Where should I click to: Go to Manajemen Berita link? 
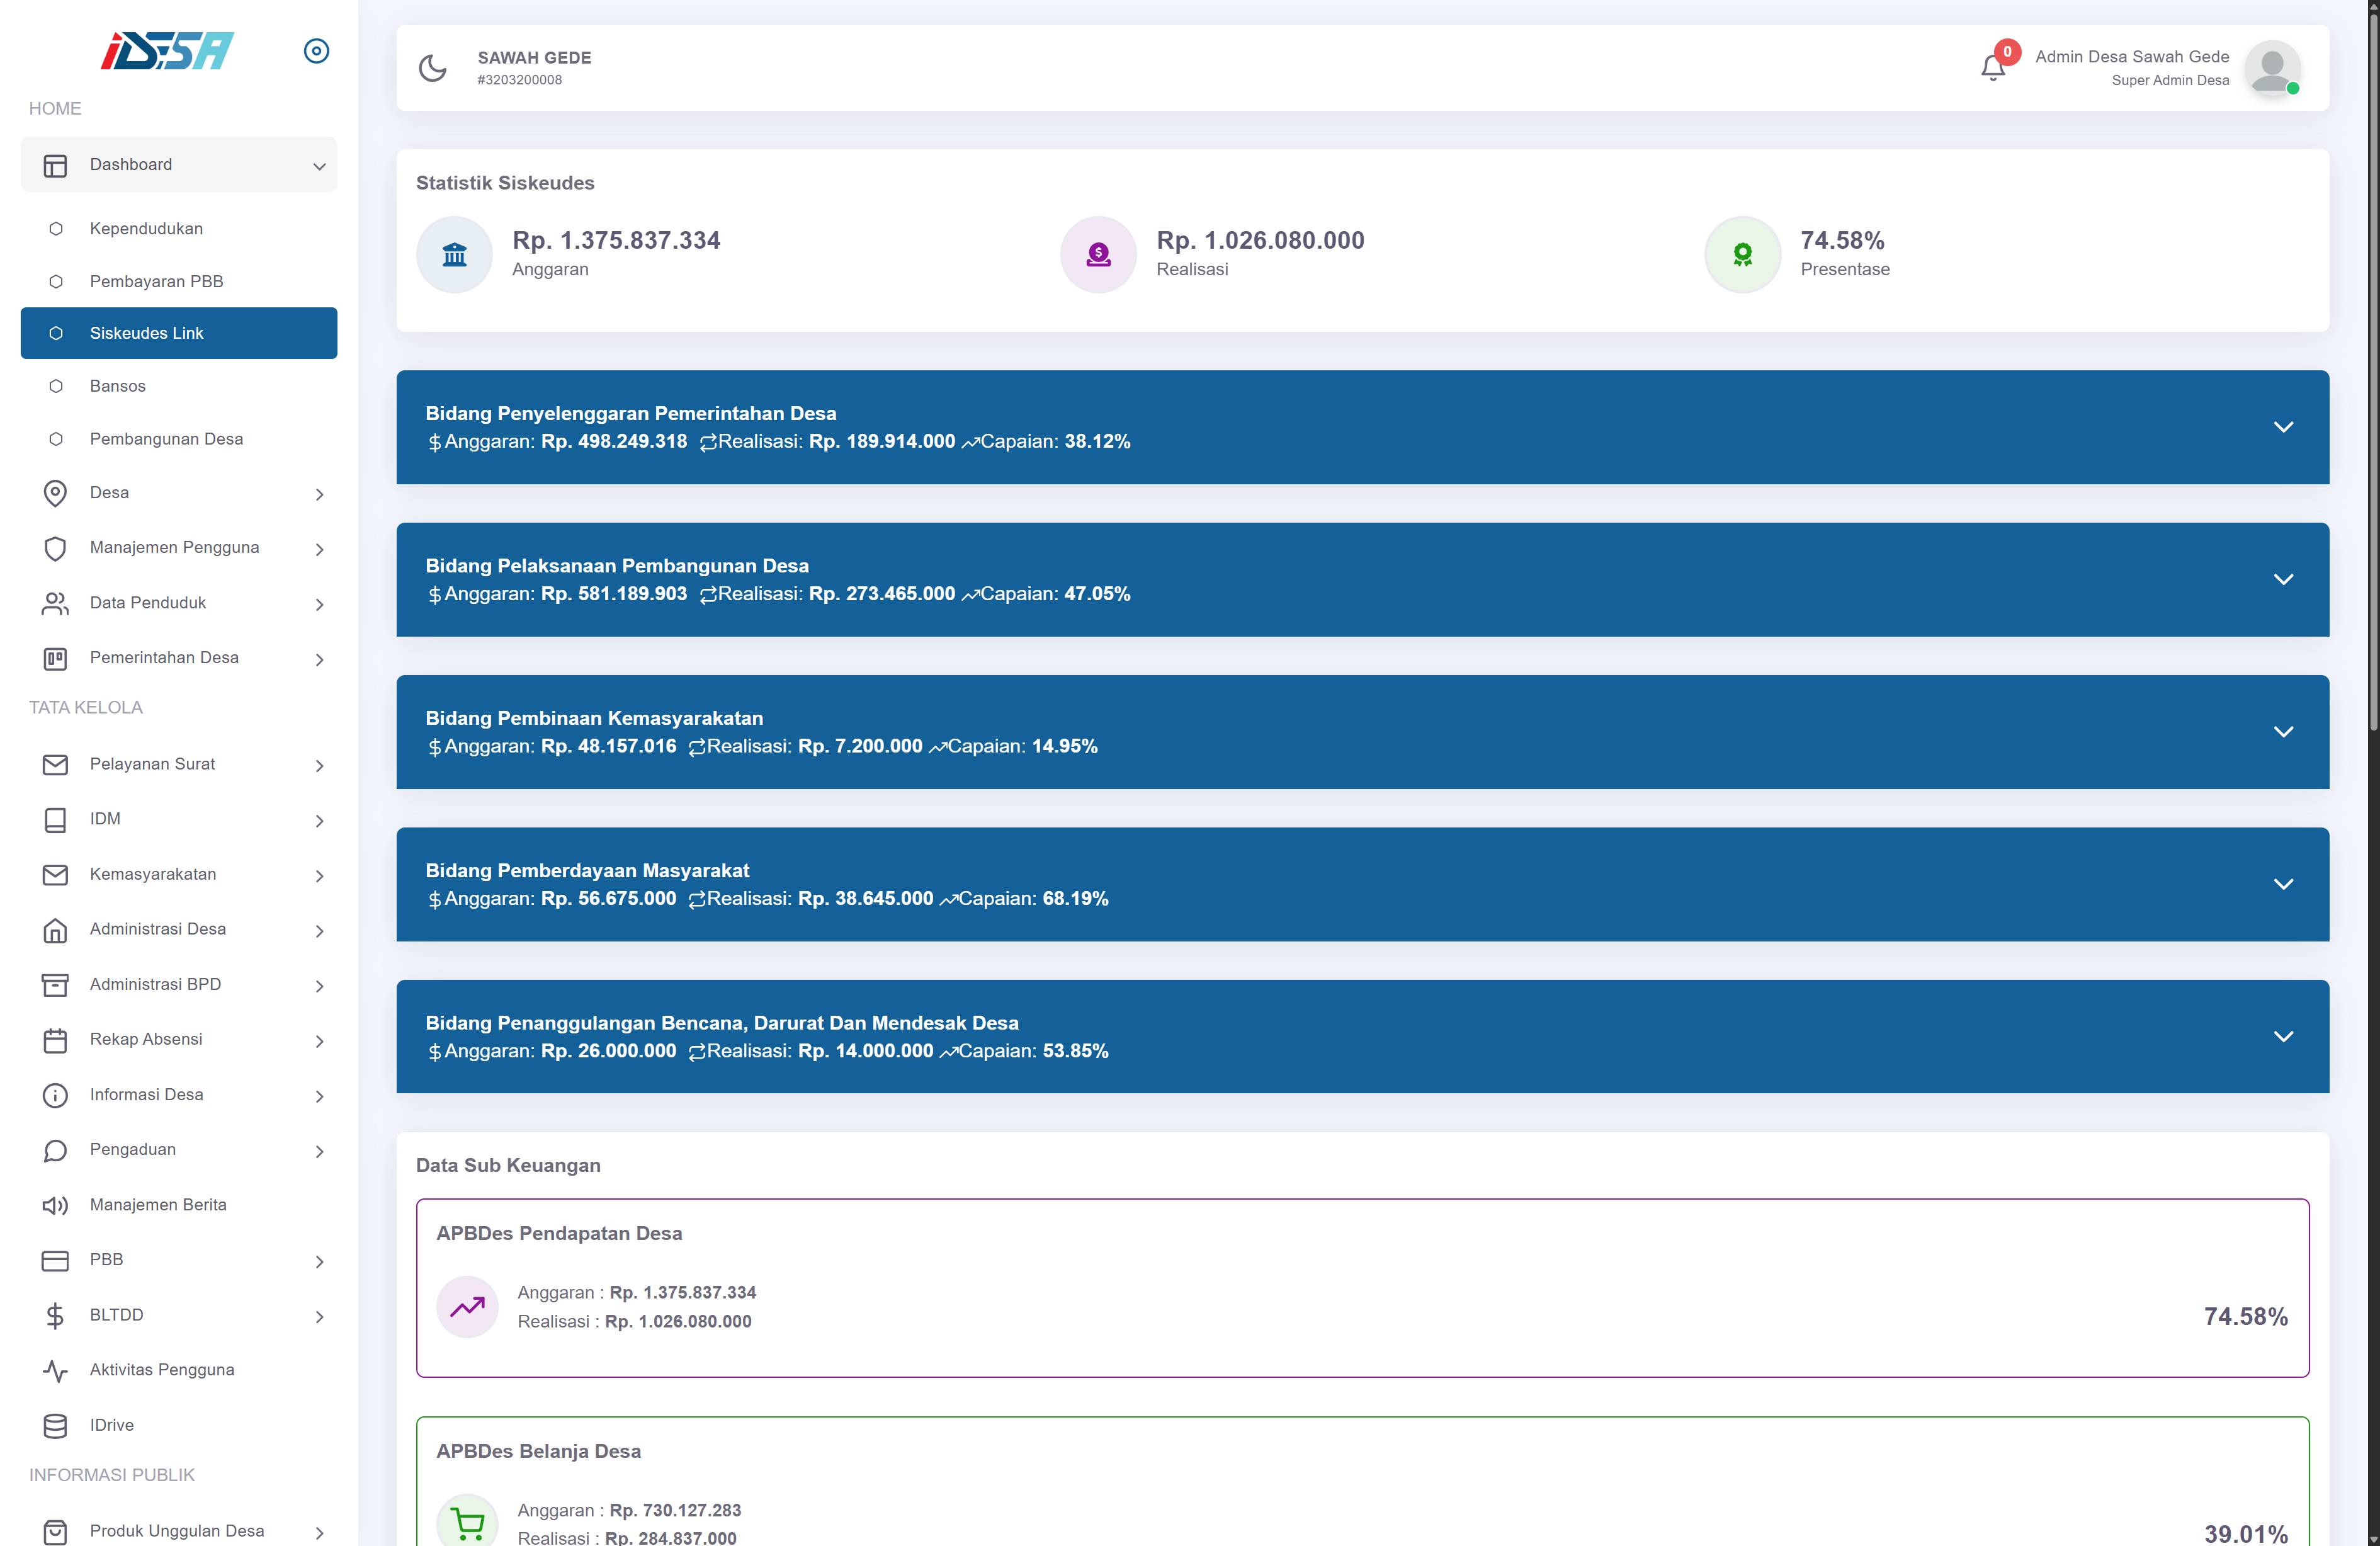point(158,1204)
